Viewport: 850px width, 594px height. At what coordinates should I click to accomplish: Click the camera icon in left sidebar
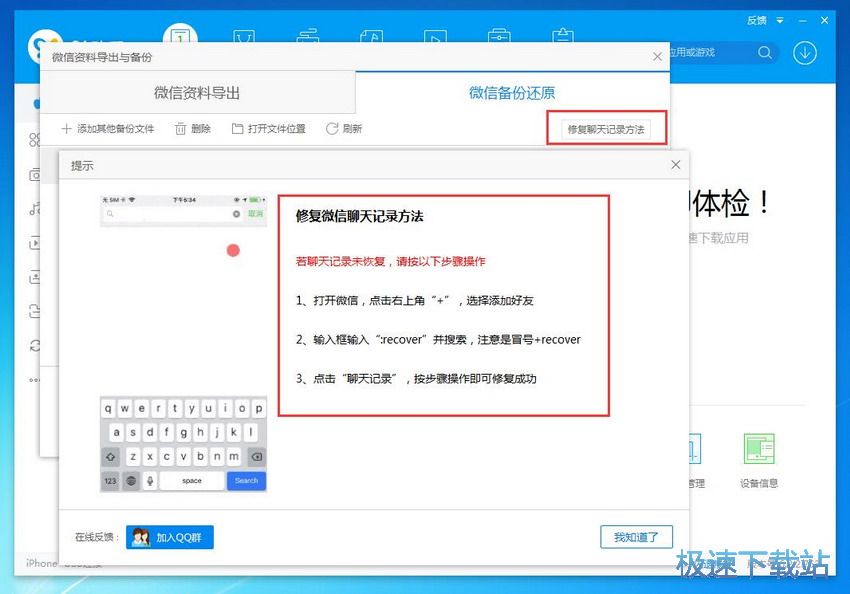(x=35, y=175)
